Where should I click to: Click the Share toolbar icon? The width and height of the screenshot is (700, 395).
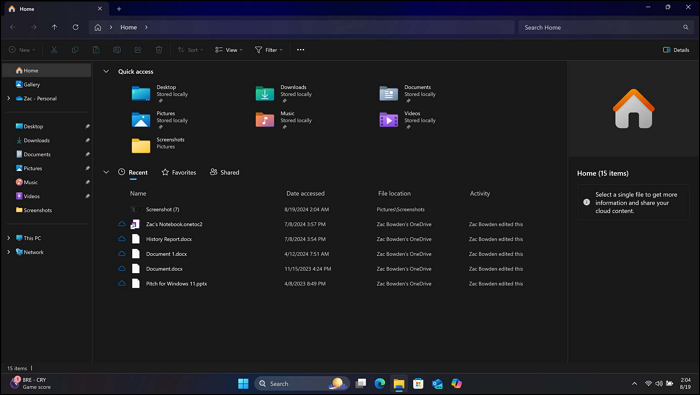click(x=138, y=50)
